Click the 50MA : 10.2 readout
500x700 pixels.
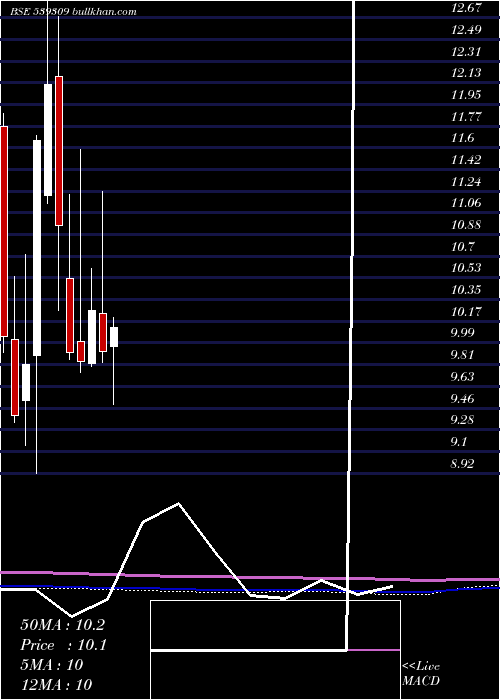(x=62, y=625)
